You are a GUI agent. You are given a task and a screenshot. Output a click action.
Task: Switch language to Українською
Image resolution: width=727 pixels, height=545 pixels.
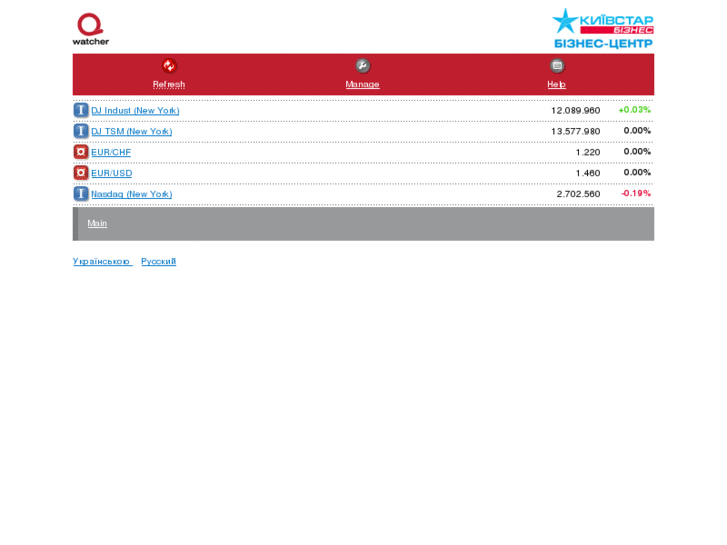click(x=102, y=262)
